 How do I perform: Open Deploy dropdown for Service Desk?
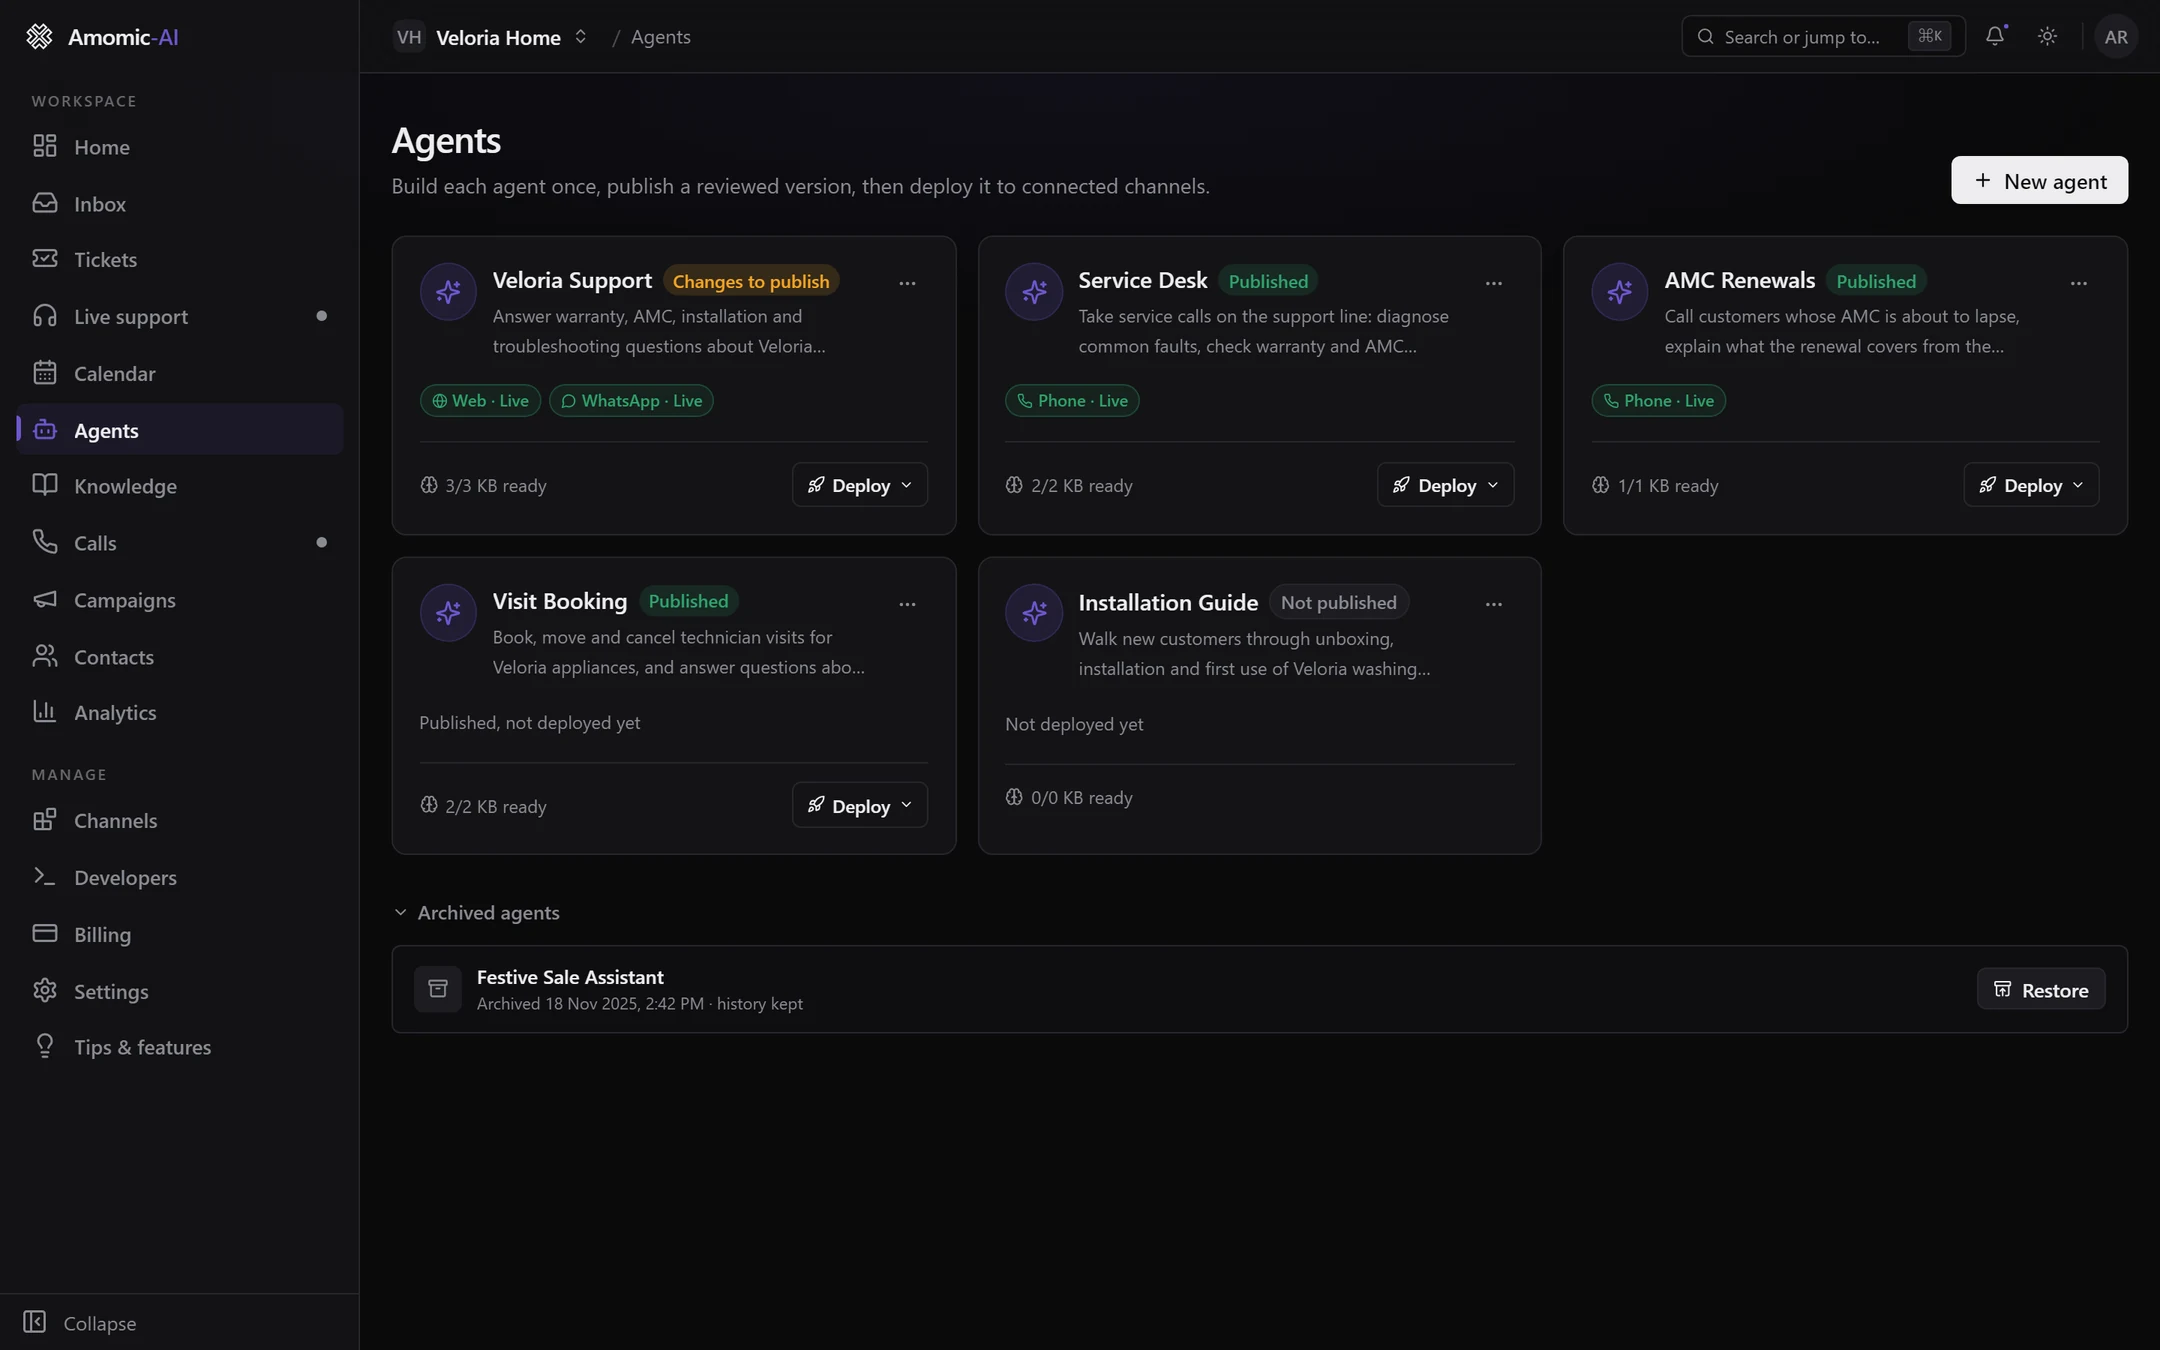coord(1445,485)
